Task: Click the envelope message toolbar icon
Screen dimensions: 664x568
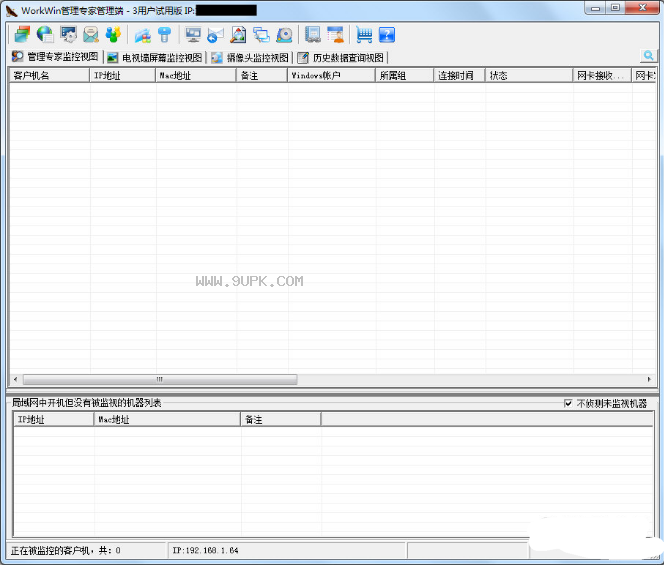Action: 91,34
